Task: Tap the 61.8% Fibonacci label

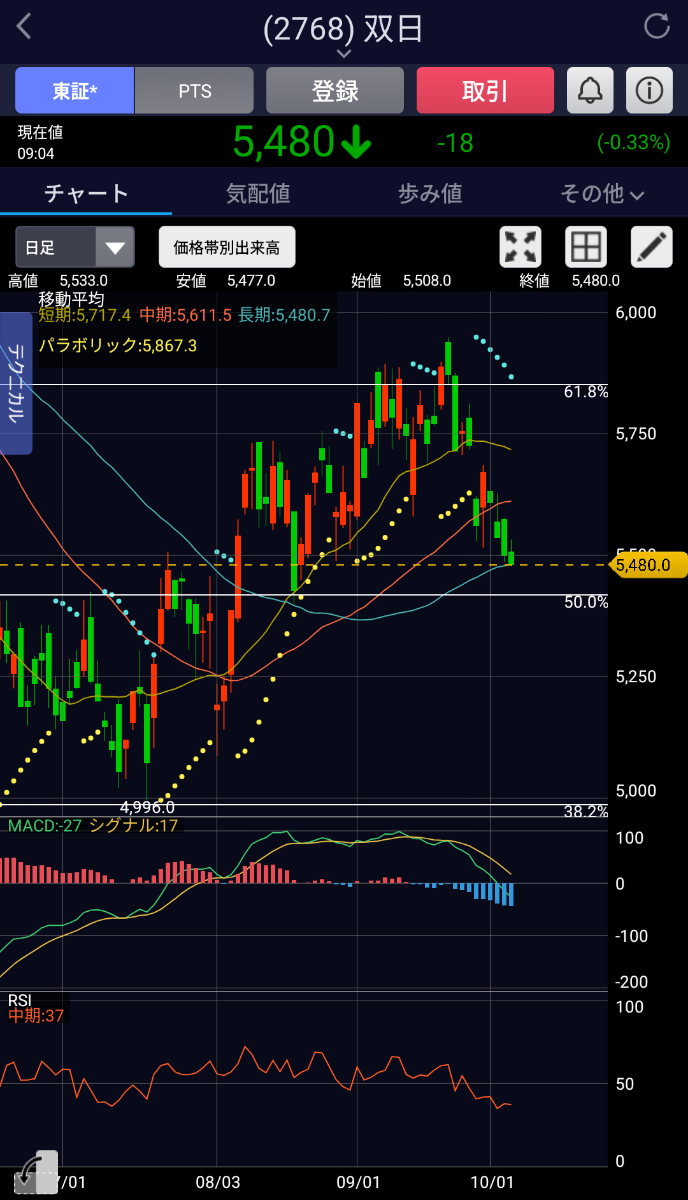Action: click(x=586, y=392)
